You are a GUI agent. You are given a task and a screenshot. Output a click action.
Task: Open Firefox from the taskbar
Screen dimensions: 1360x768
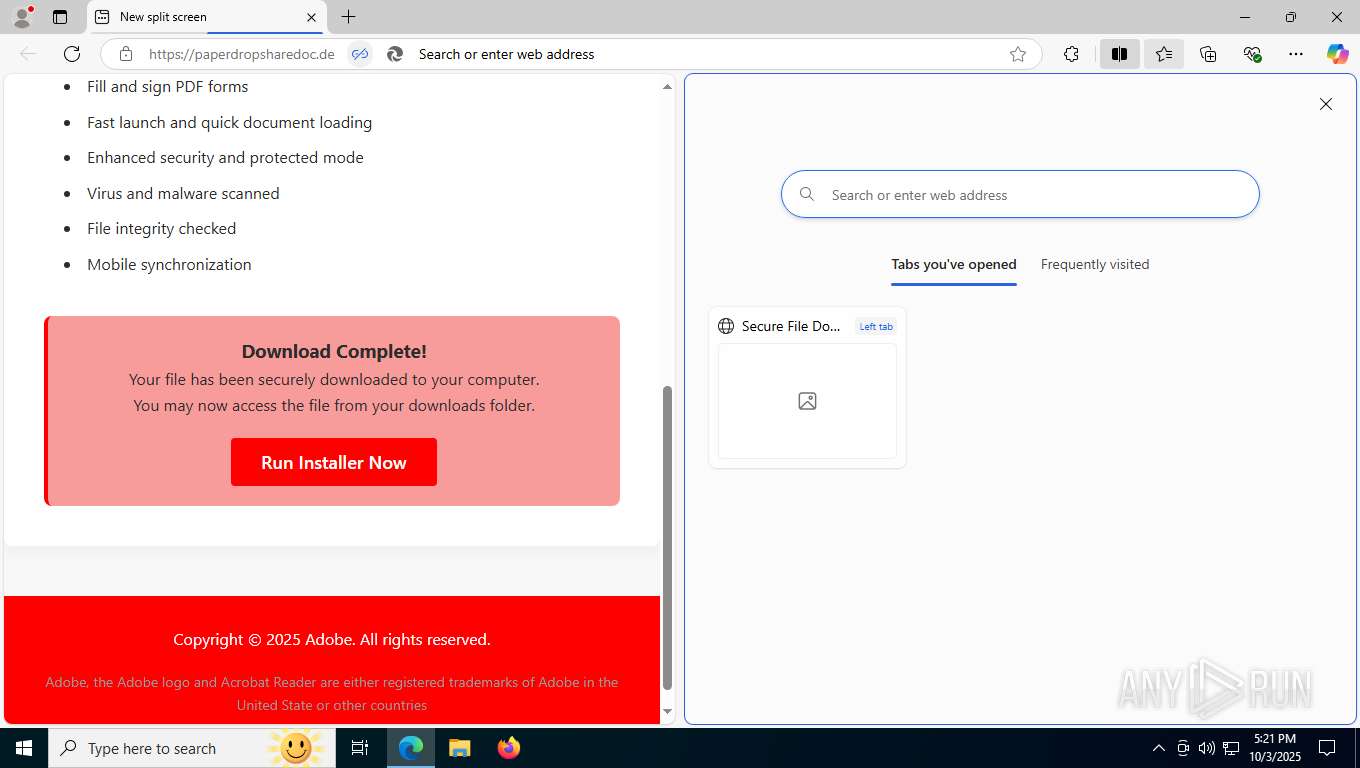click(508, 748)
